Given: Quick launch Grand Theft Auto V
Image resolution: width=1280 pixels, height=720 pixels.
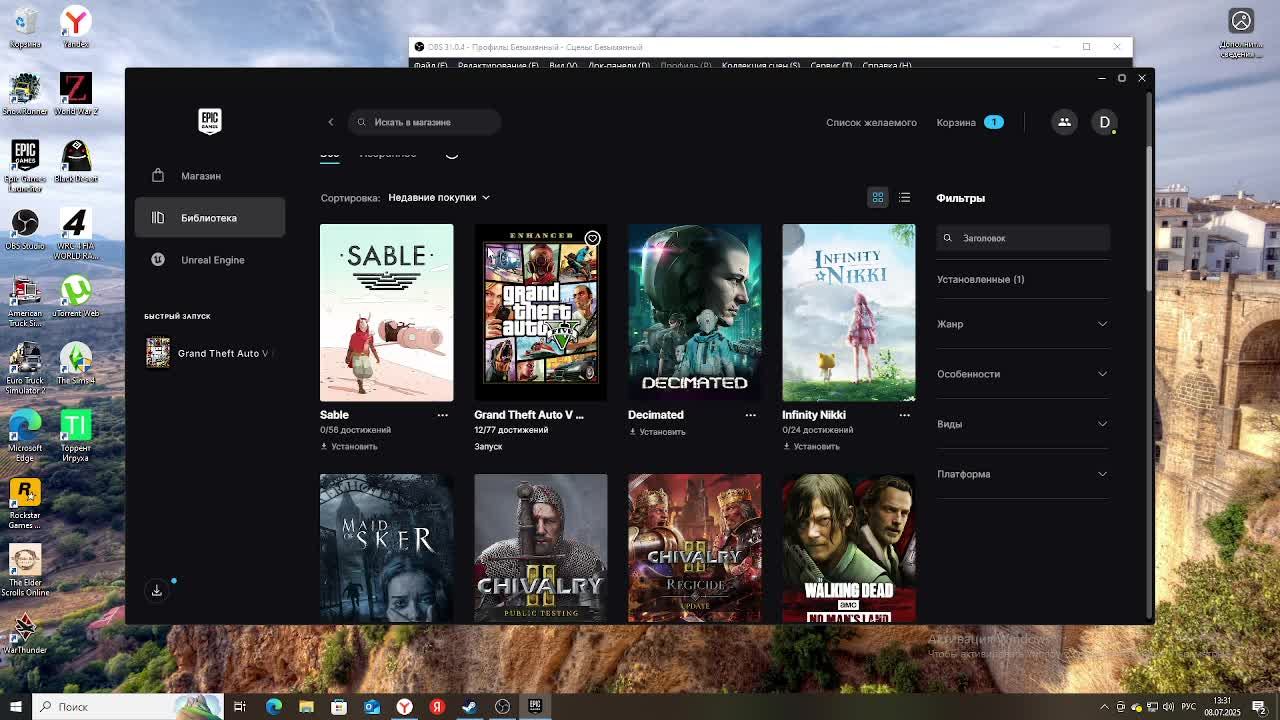Looking at the screenshot, I should pyautogui.click(x=210, y=353).
